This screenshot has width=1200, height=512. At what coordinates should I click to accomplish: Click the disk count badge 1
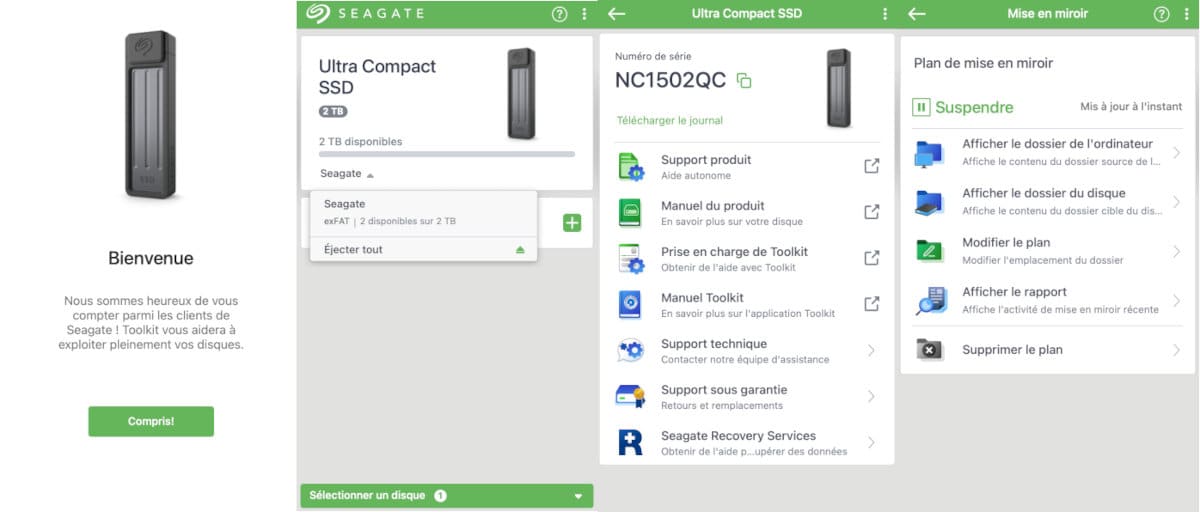[x=440, y=496]
